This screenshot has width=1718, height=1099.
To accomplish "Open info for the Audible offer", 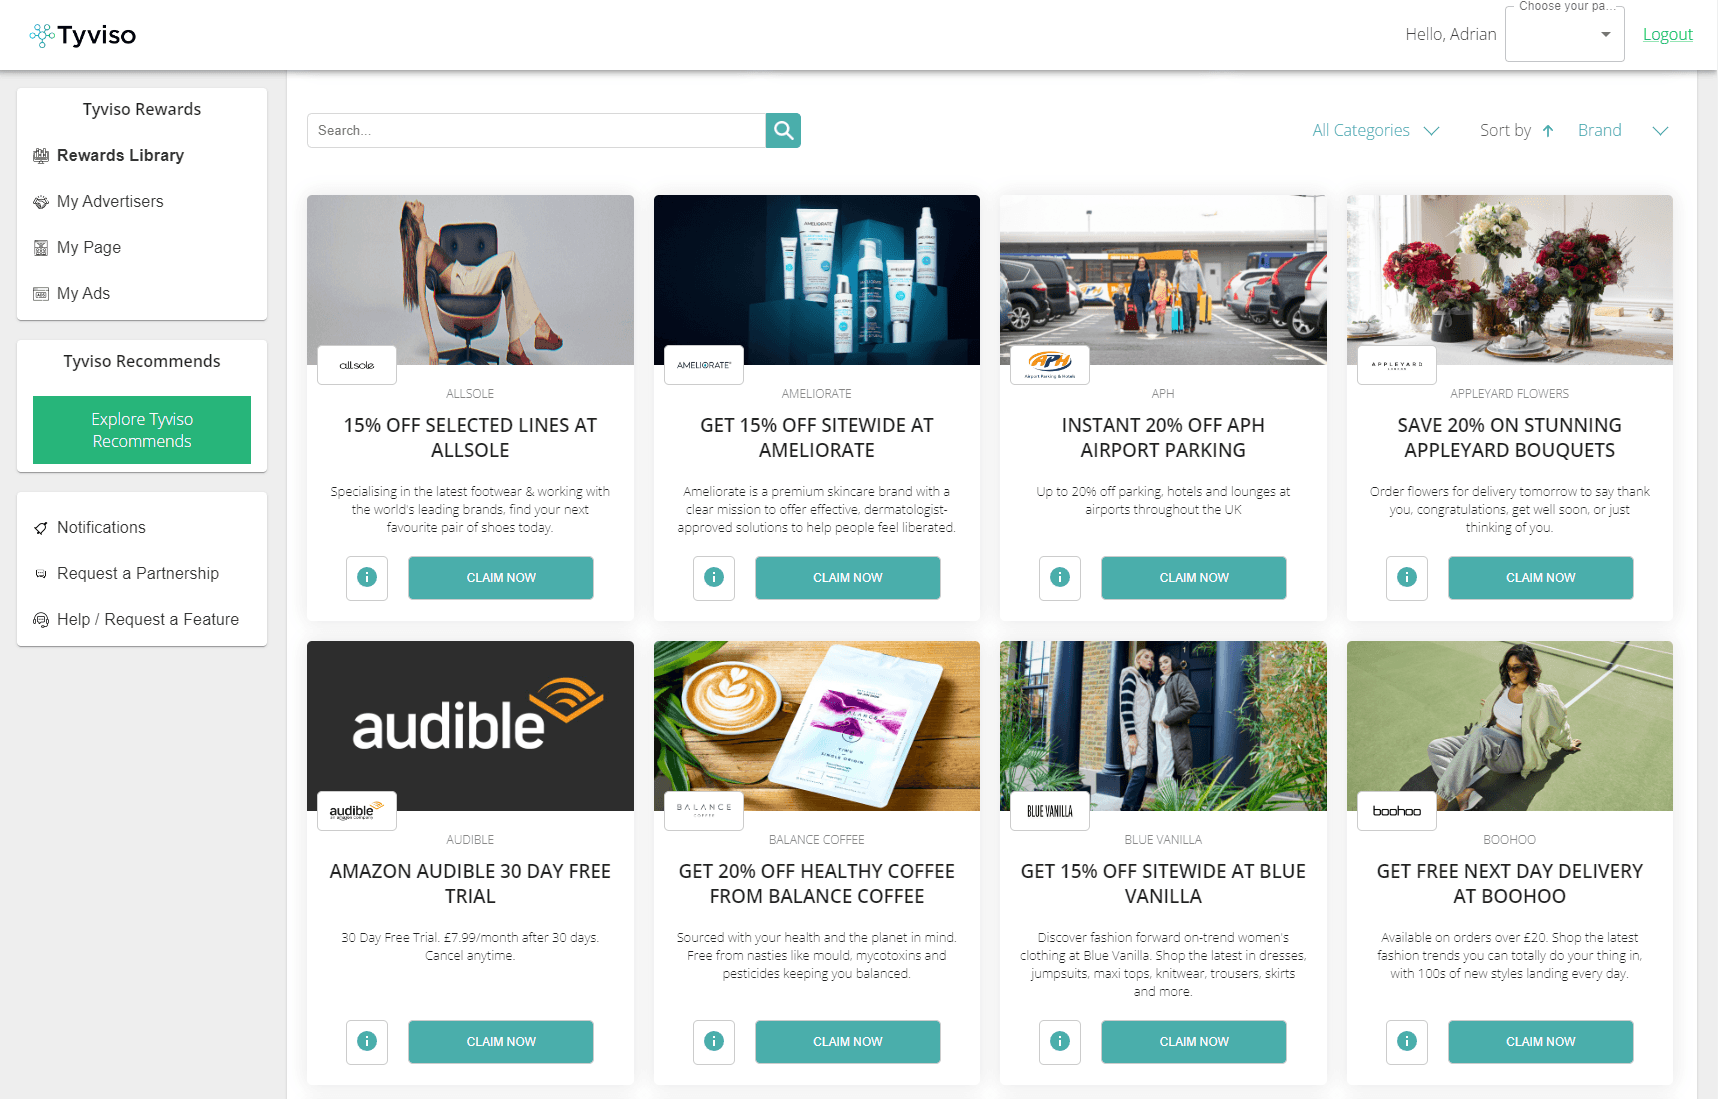I will pyautogui.click(x=367, y=1042).
